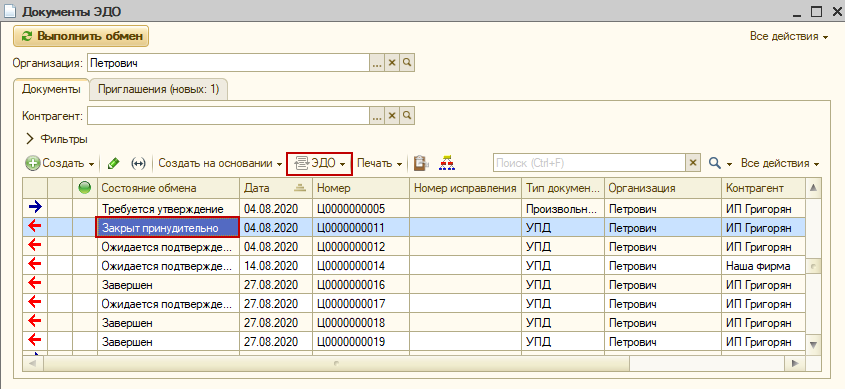
Task: Open the Печать dropdown menu
Action: click(380, 163)
